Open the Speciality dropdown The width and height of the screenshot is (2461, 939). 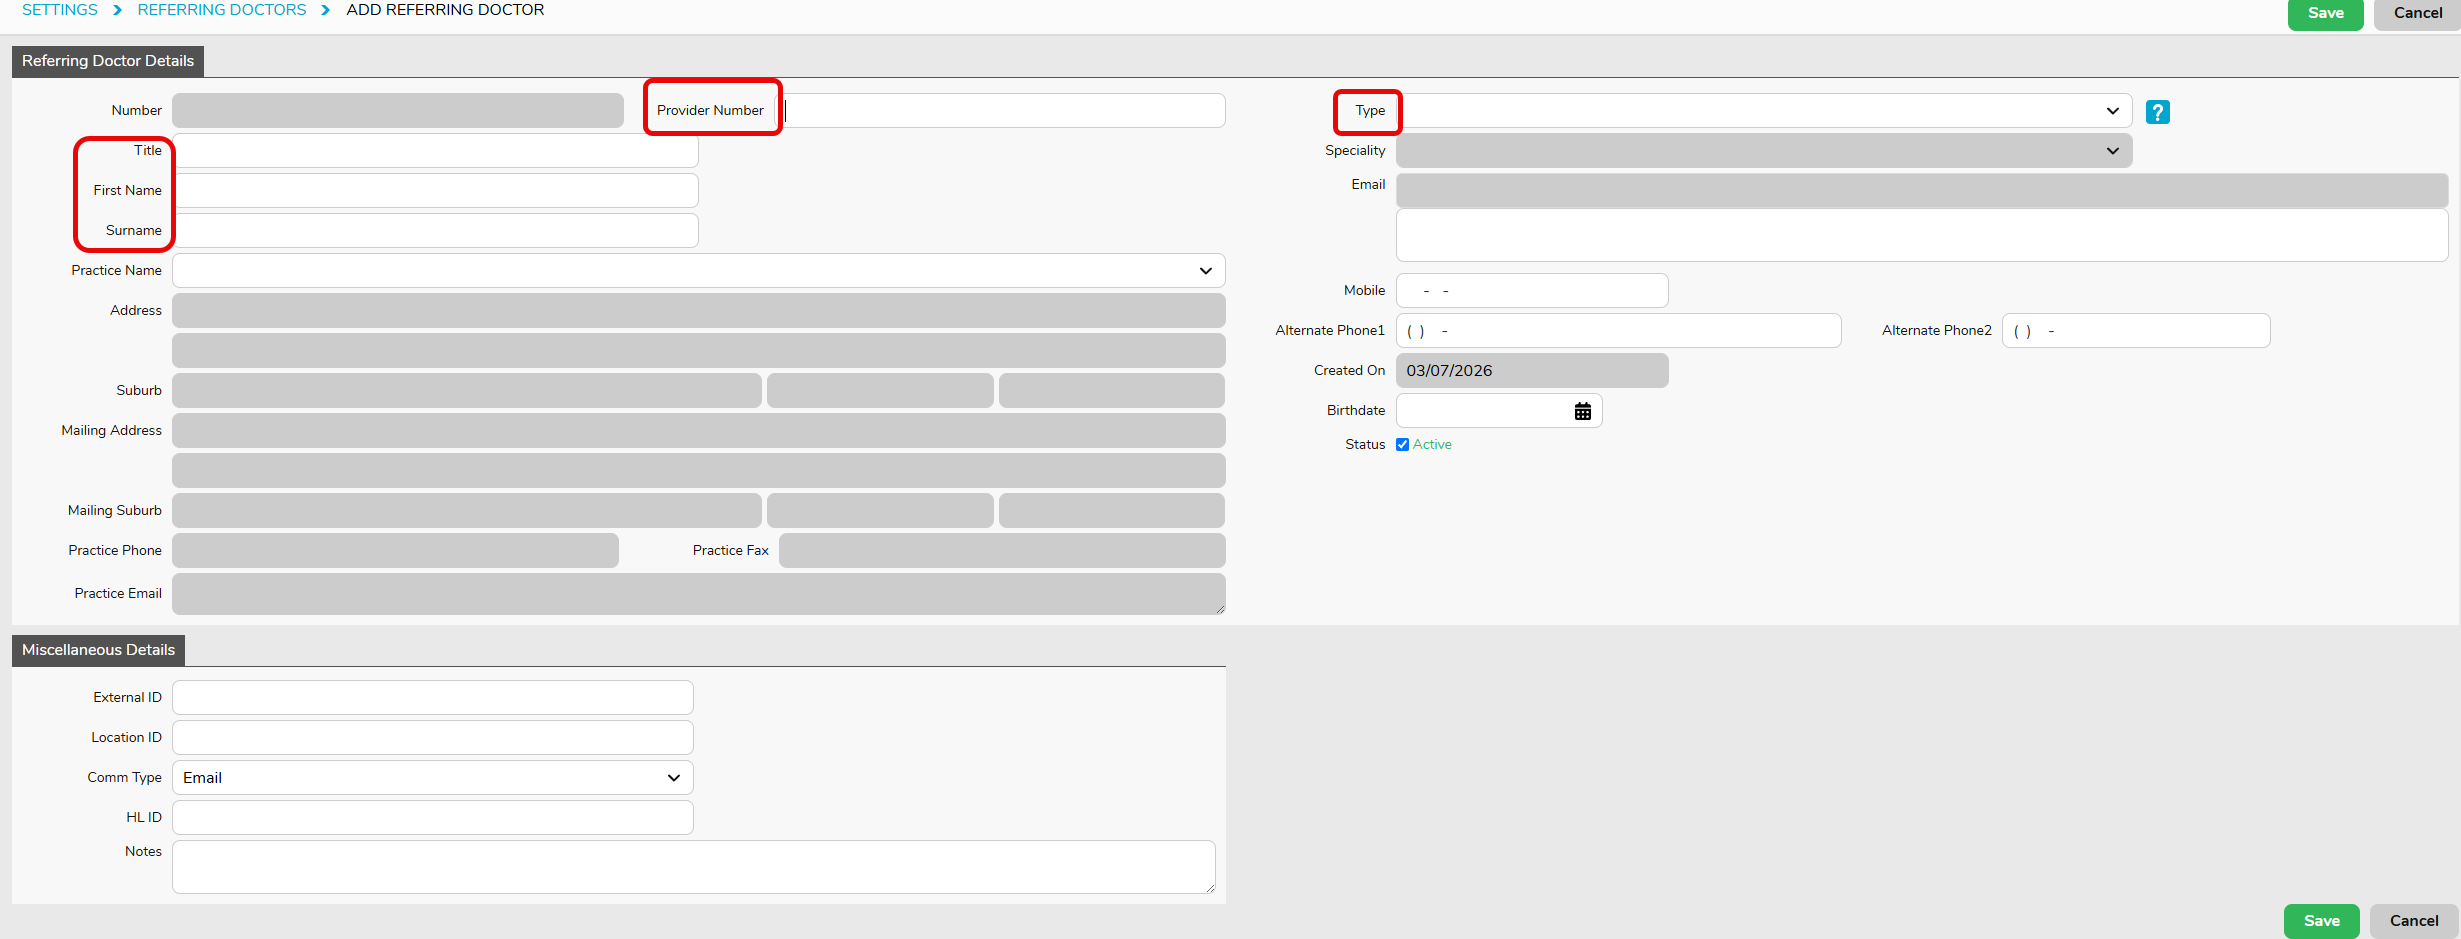[x=1763, y=151]
